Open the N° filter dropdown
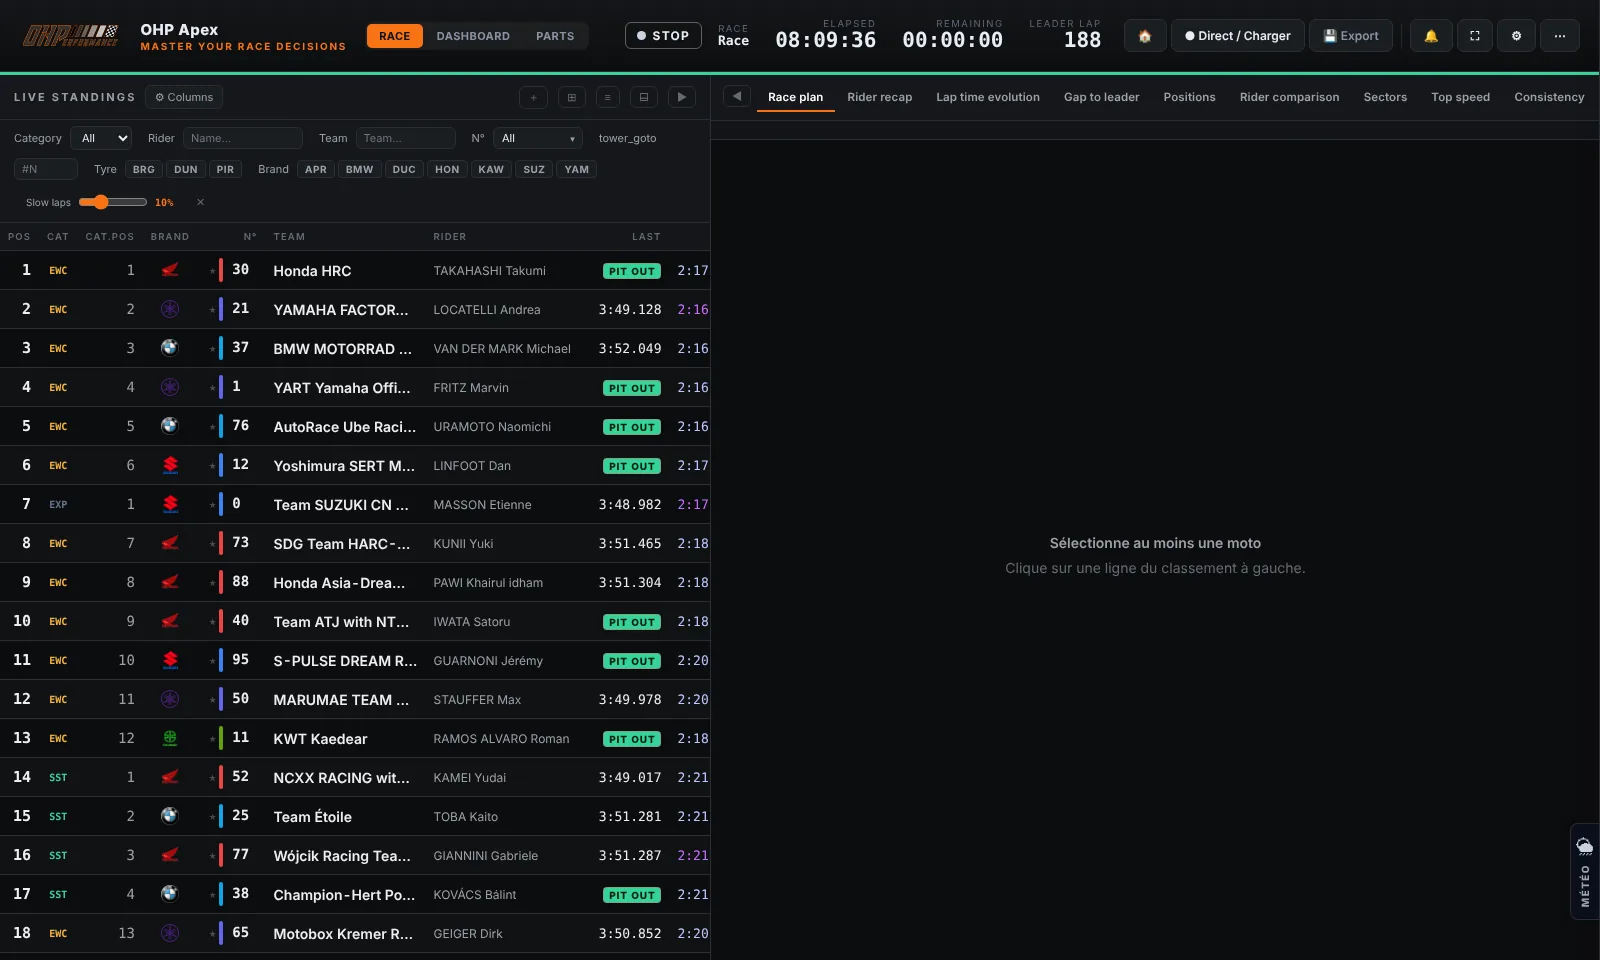Screen dimensions: 1600x960 537,138
